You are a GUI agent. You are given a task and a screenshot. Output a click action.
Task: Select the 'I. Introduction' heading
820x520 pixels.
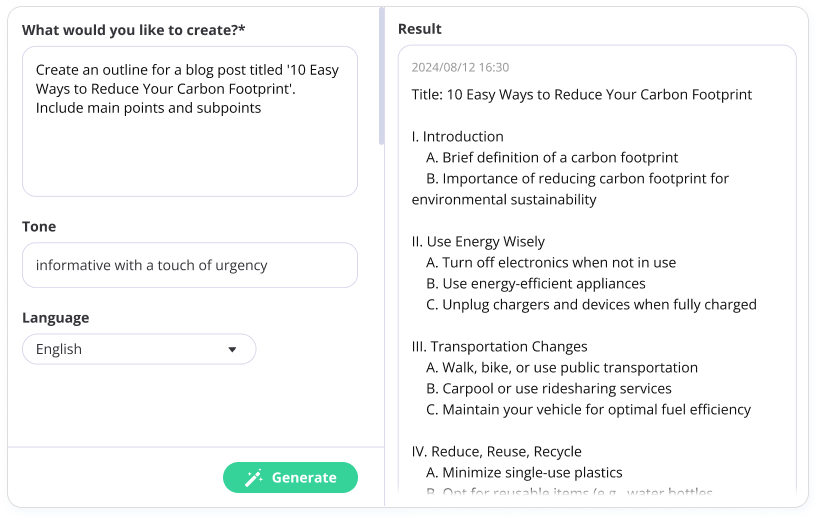457,136
